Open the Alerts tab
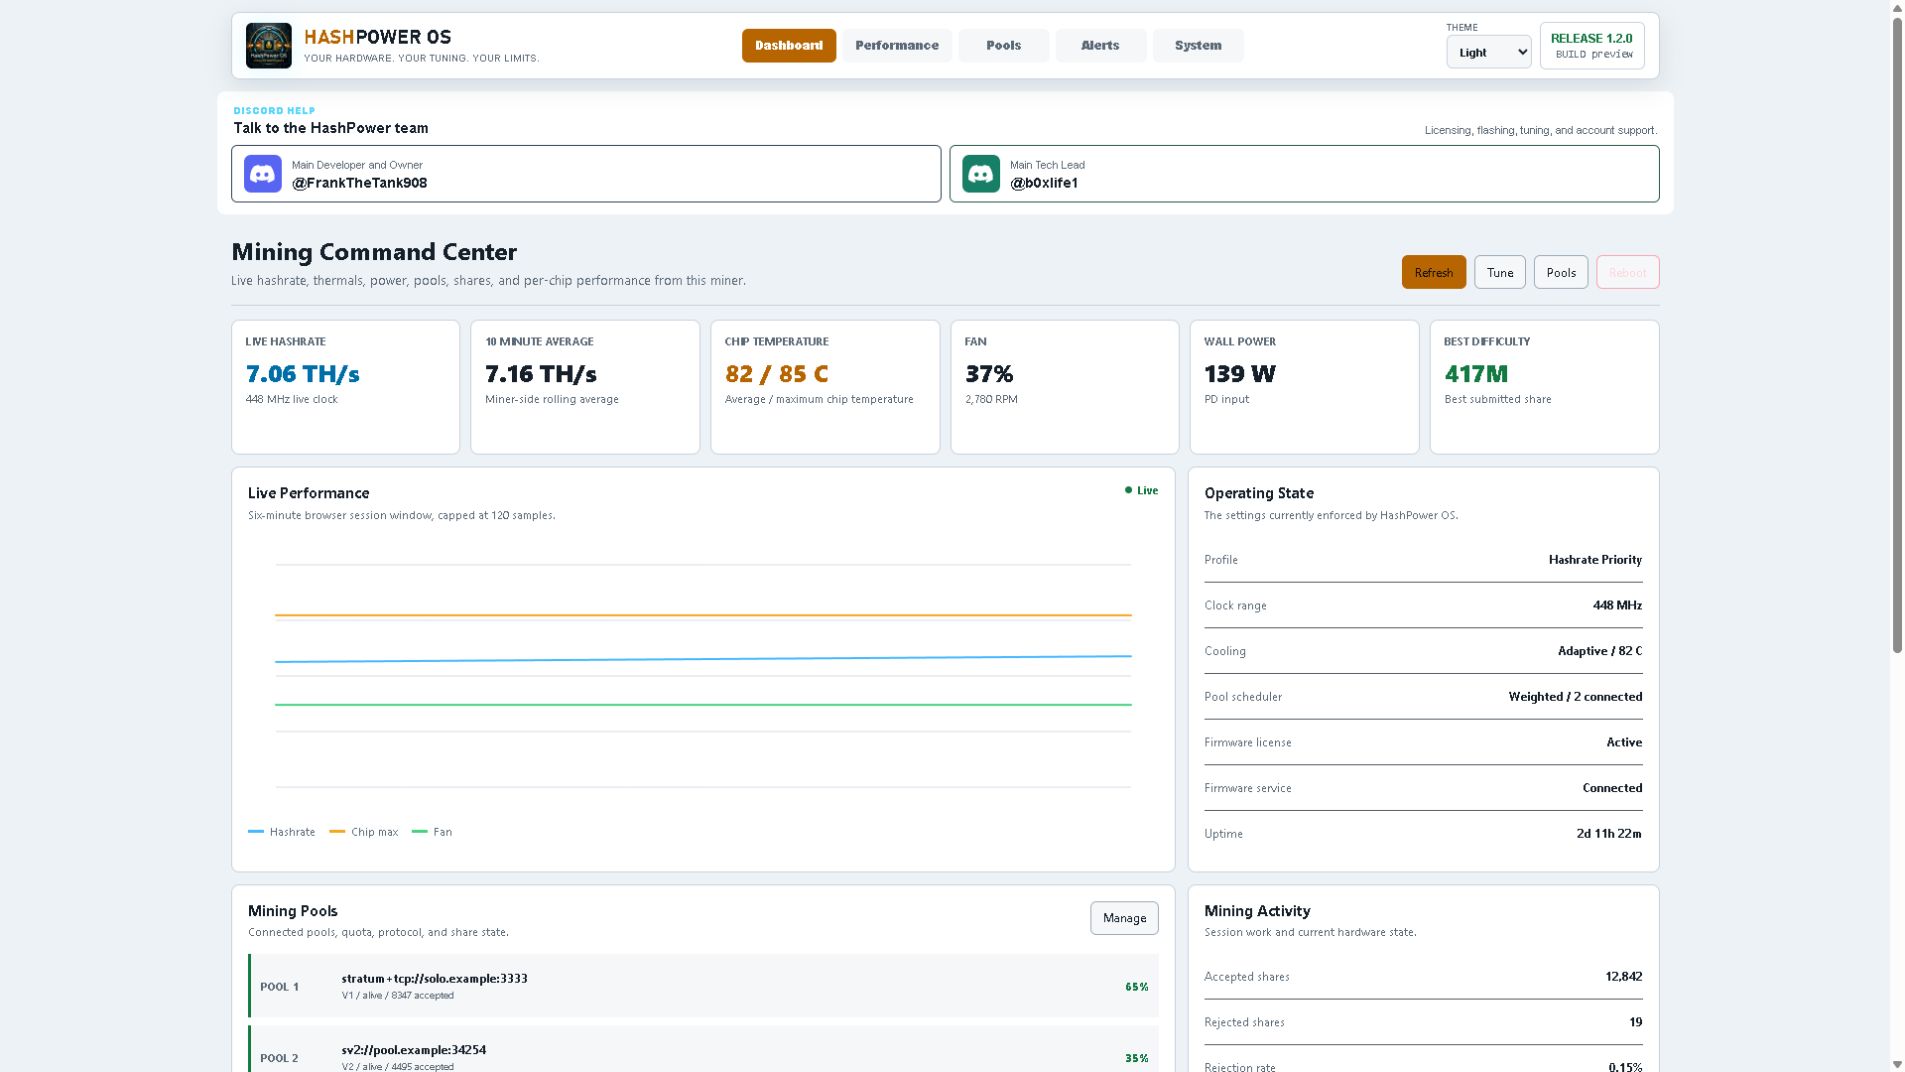Image resolution: width=1905 pixels, height=1072 pixels. (1100, 46)
